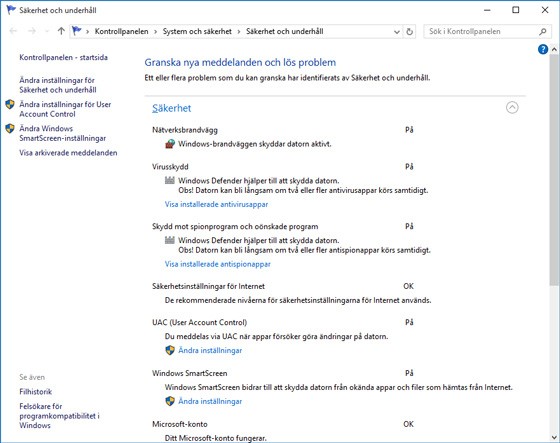
Task: Click the scrollbar up arrow
Action: click(554, 49)
